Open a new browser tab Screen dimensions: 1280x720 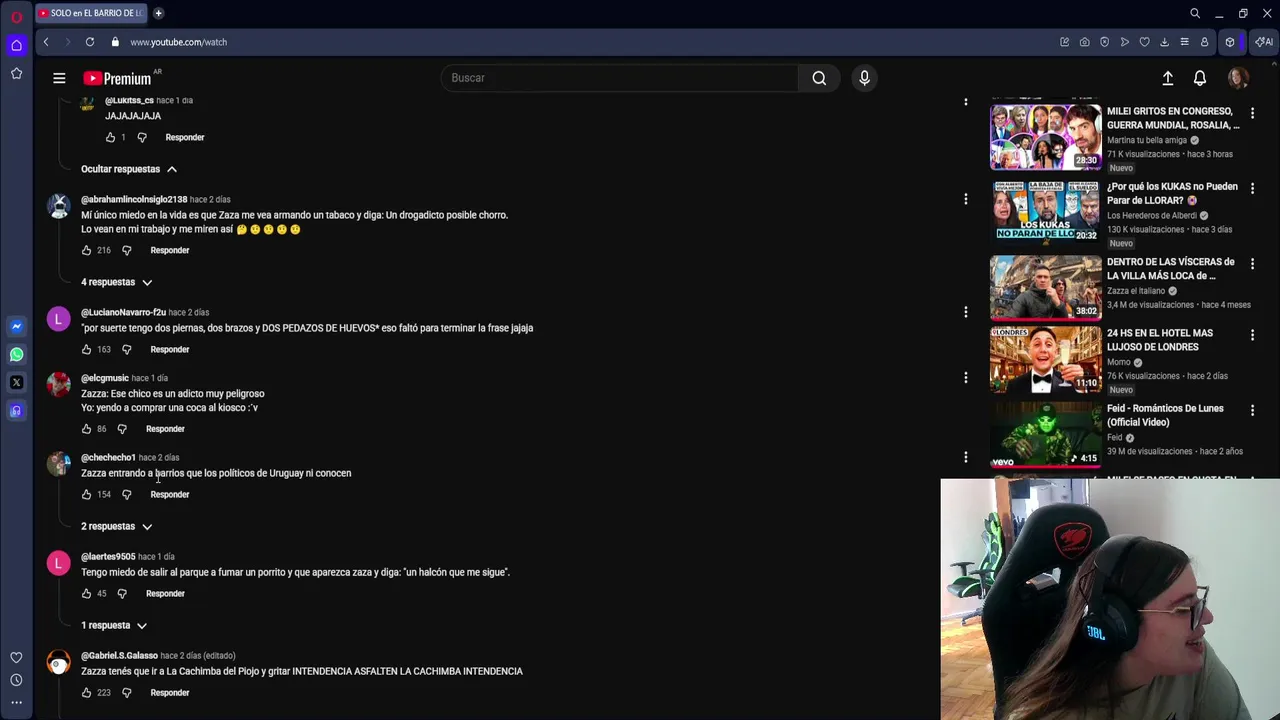click(158, 13)
